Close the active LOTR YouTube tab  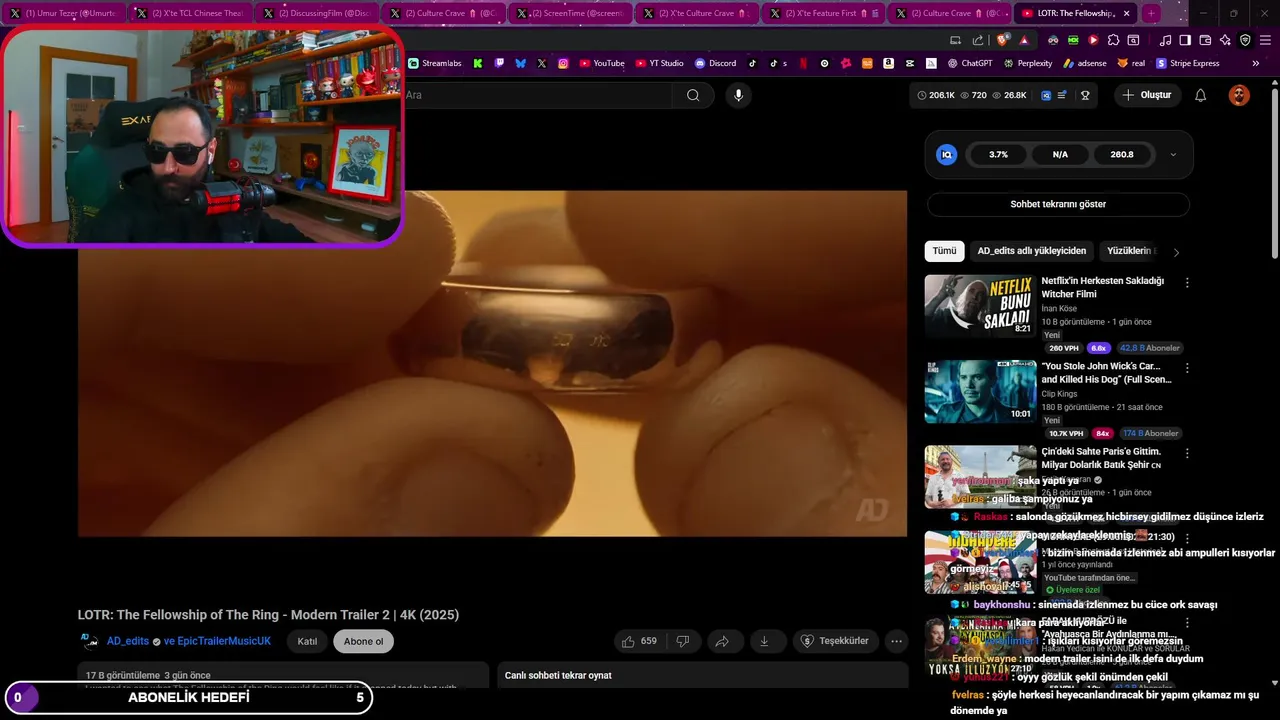tap(1126, 13)
